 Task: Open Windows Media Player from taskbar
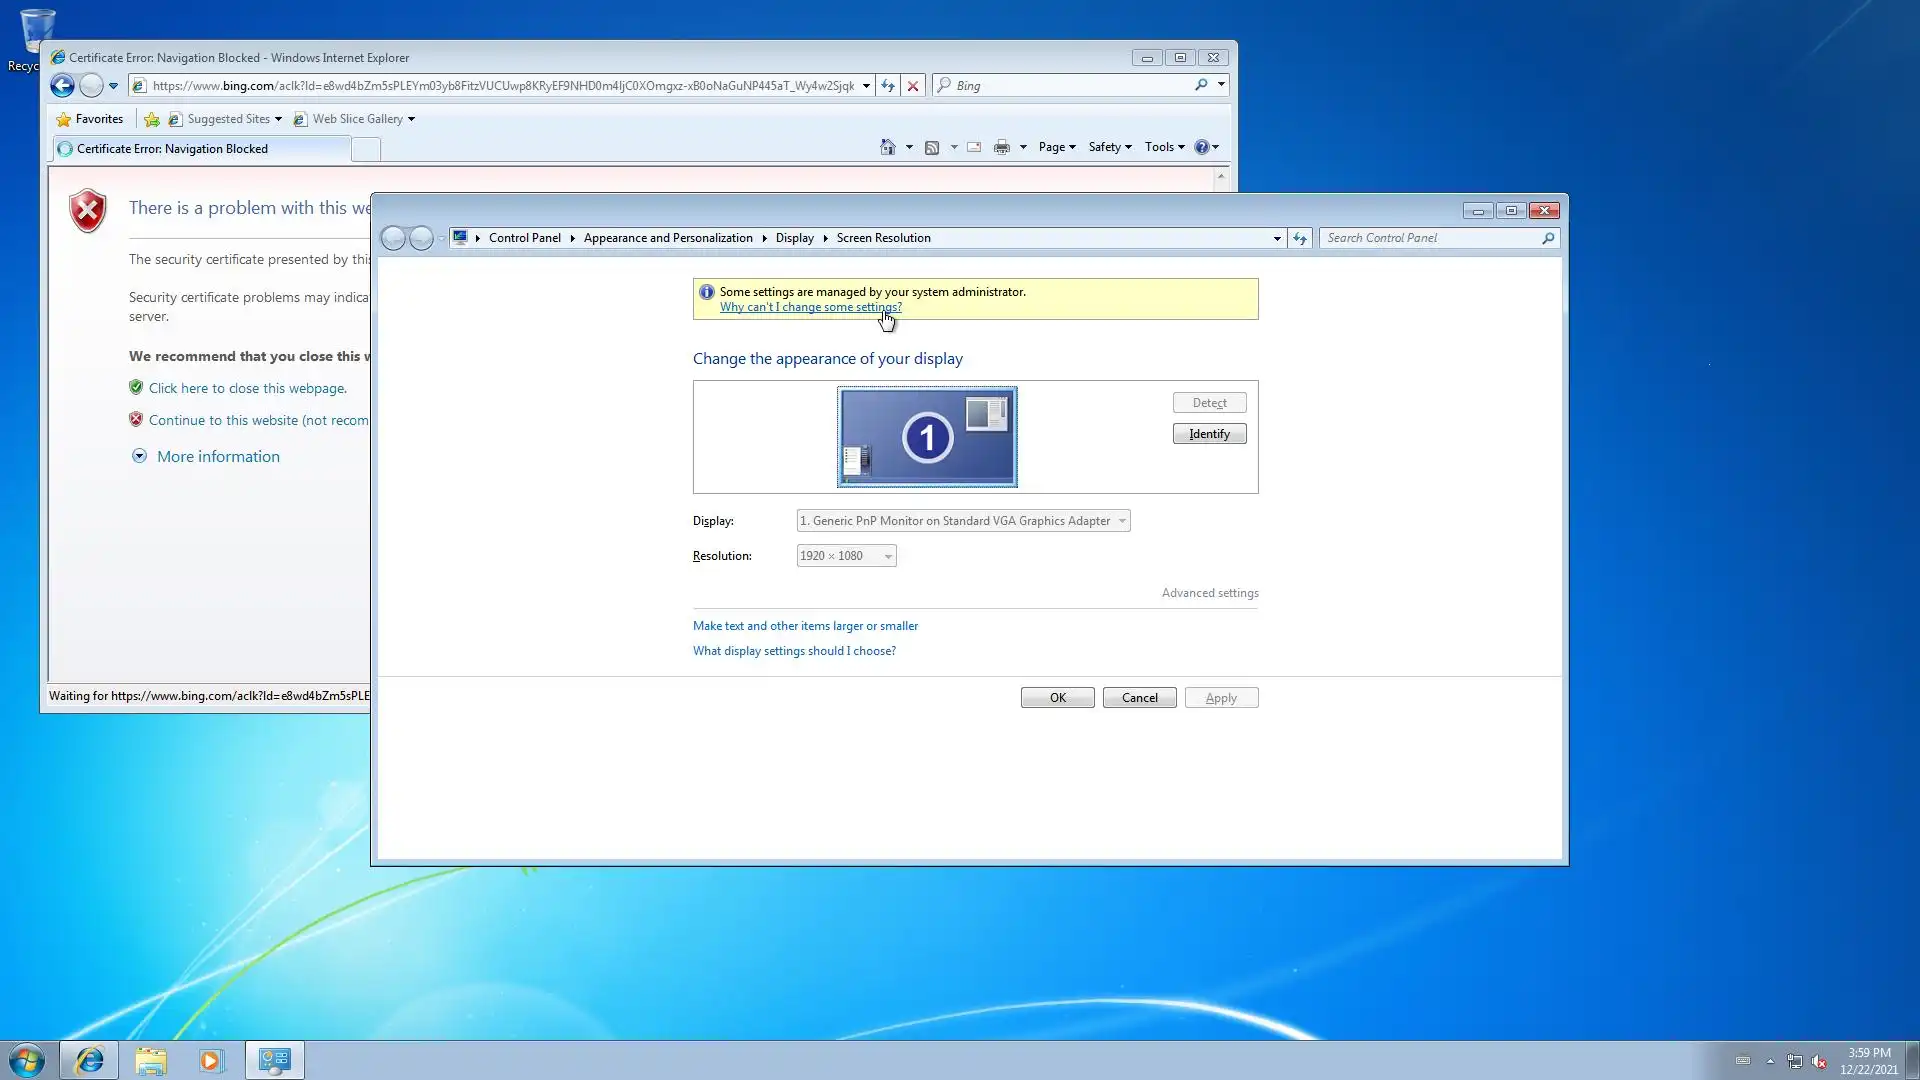point(211,1060)
